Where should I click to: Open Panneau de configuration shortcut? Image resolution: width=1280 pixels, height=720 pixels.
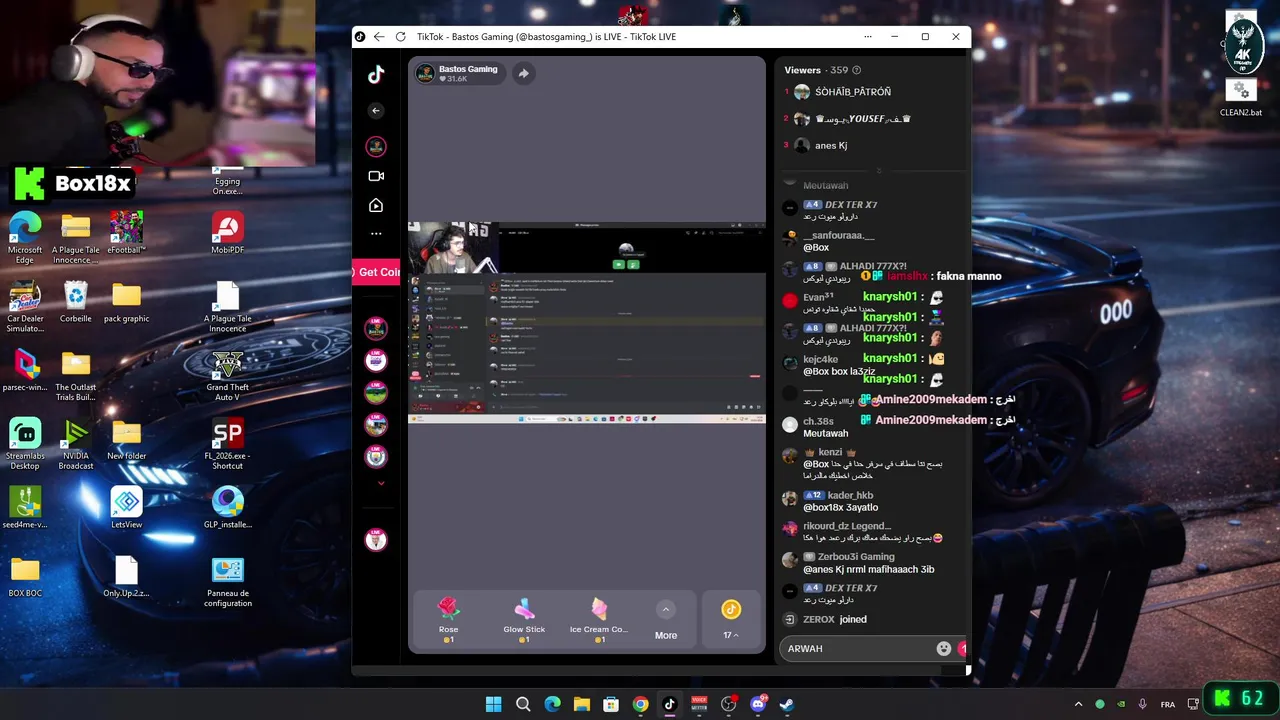coord(228,582)
